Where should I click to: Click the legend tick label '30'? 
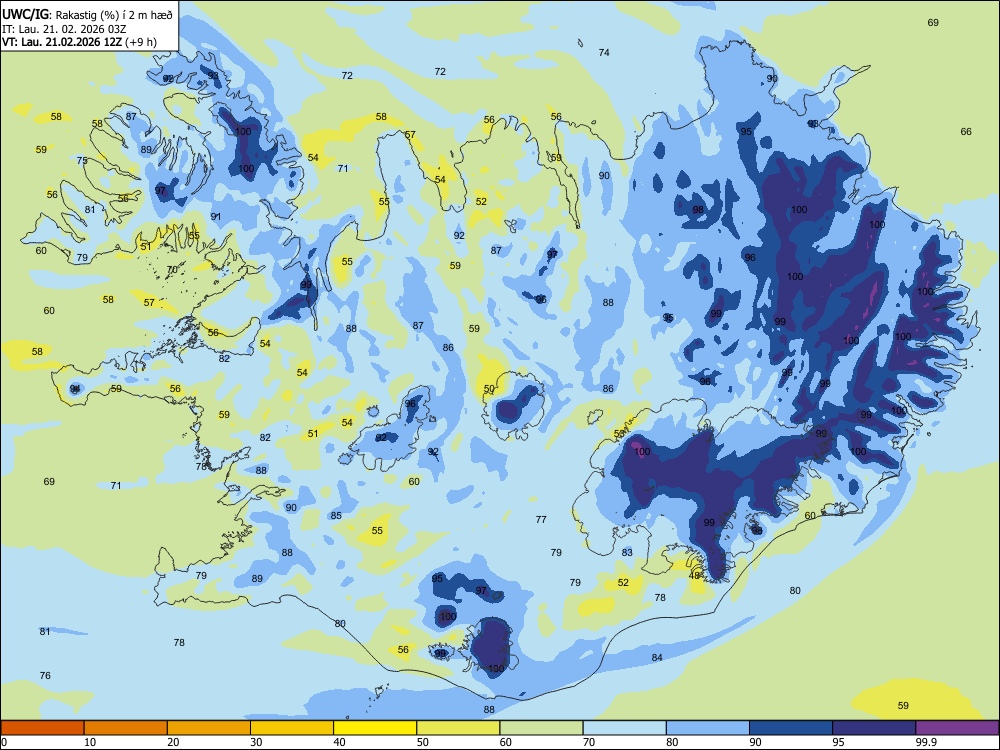coord(256,742)
